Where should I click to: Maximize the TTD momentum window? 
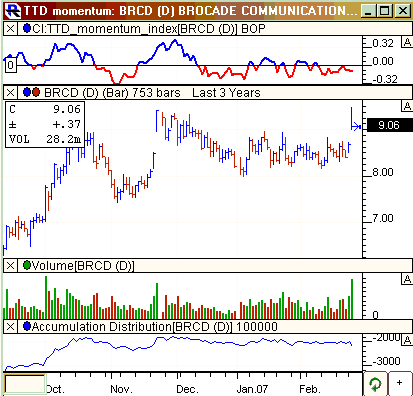pos(385,11)
